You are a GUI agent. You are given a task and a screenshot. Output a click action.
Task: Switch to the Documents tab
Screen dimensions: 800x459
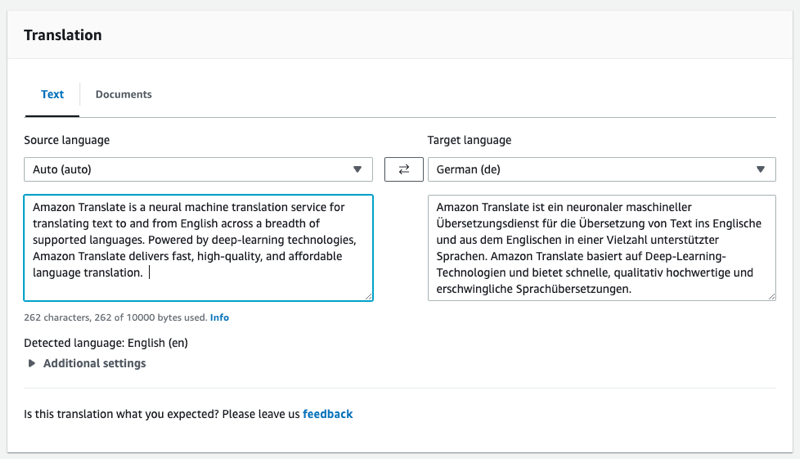point(123,95)
